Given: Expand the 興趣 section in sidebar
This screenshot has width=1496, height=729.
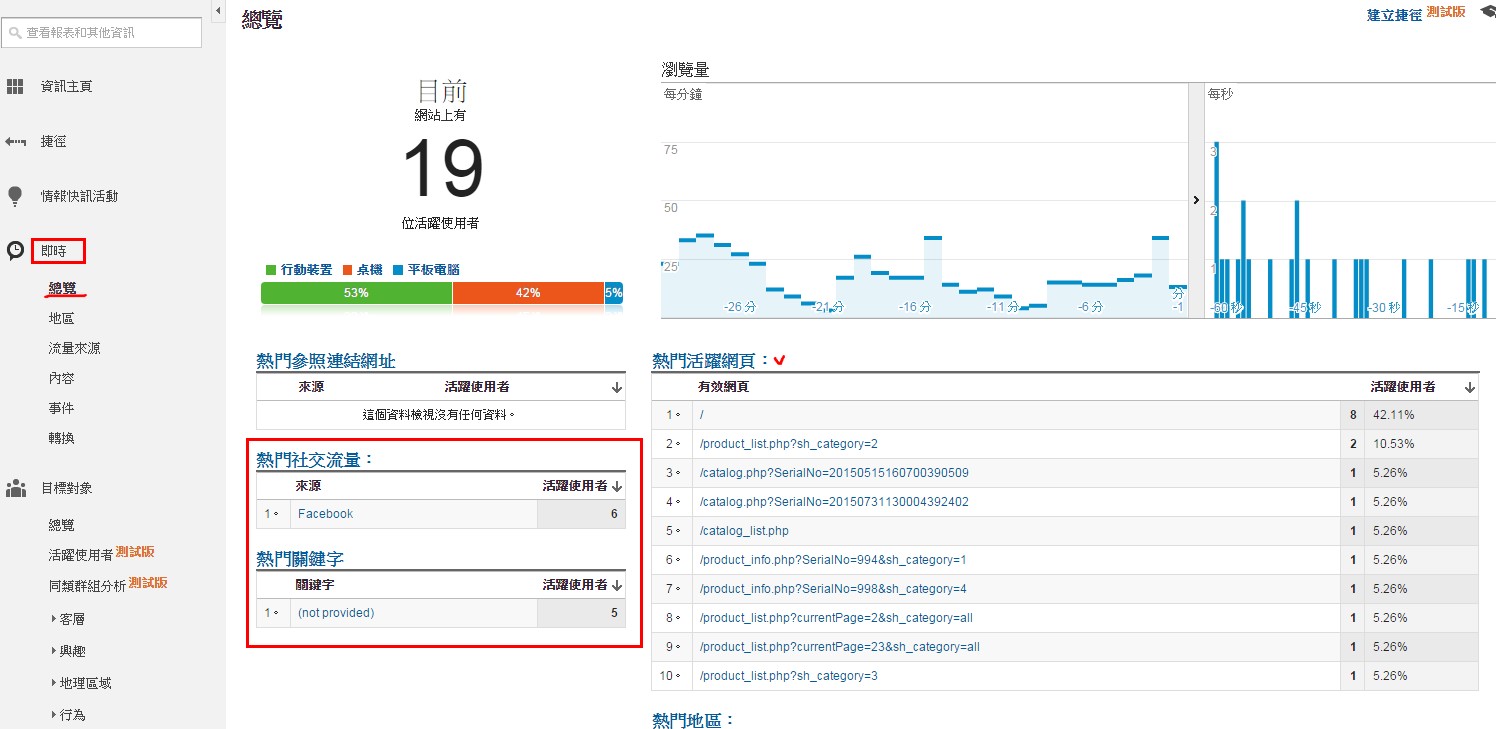Looking at the screenshot, I should click(x=54, y=651).
